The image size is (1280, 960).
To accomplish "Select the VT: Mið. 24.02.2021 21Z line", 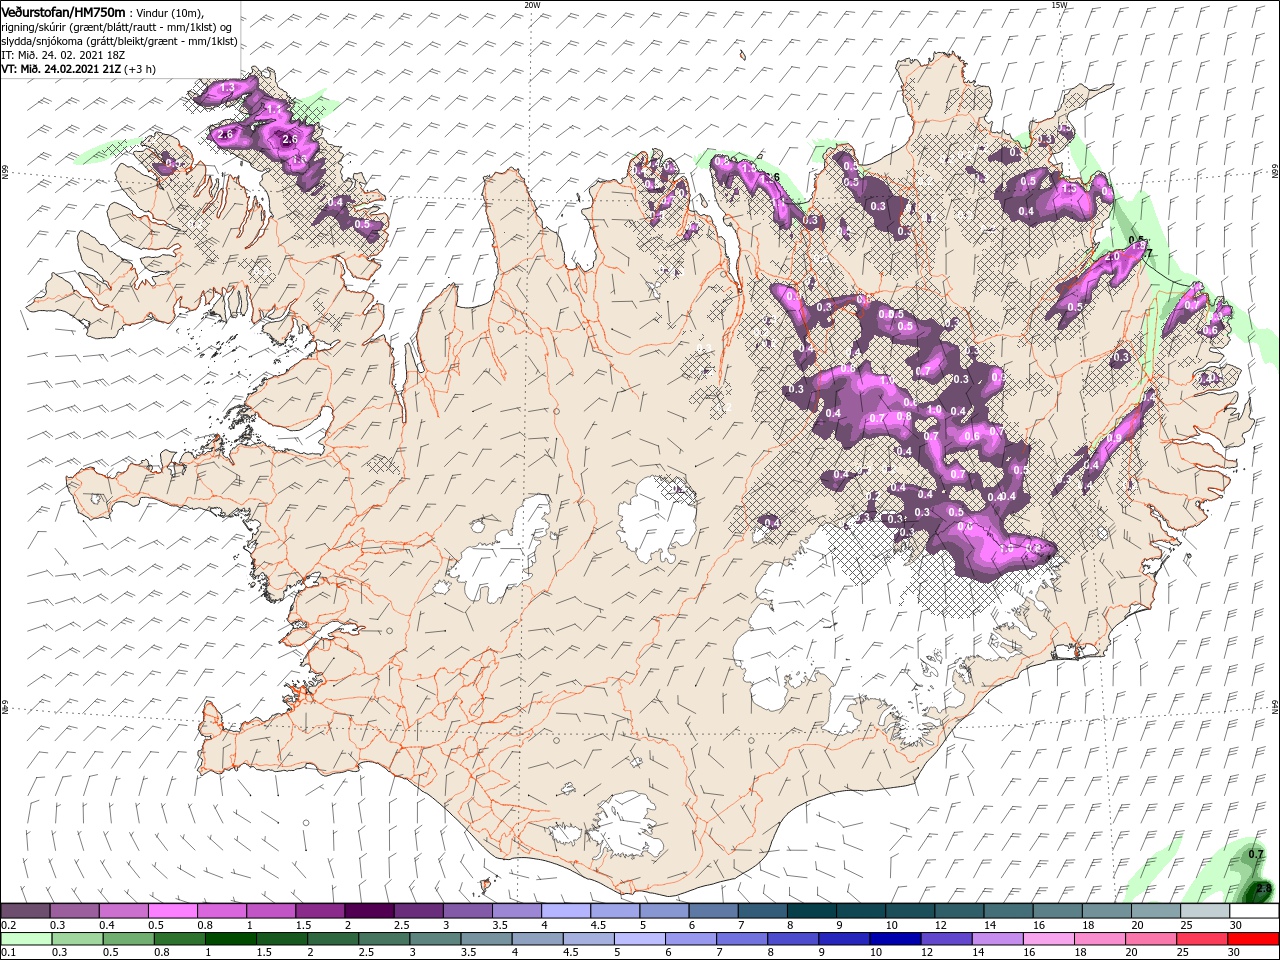I will point(77,68).
